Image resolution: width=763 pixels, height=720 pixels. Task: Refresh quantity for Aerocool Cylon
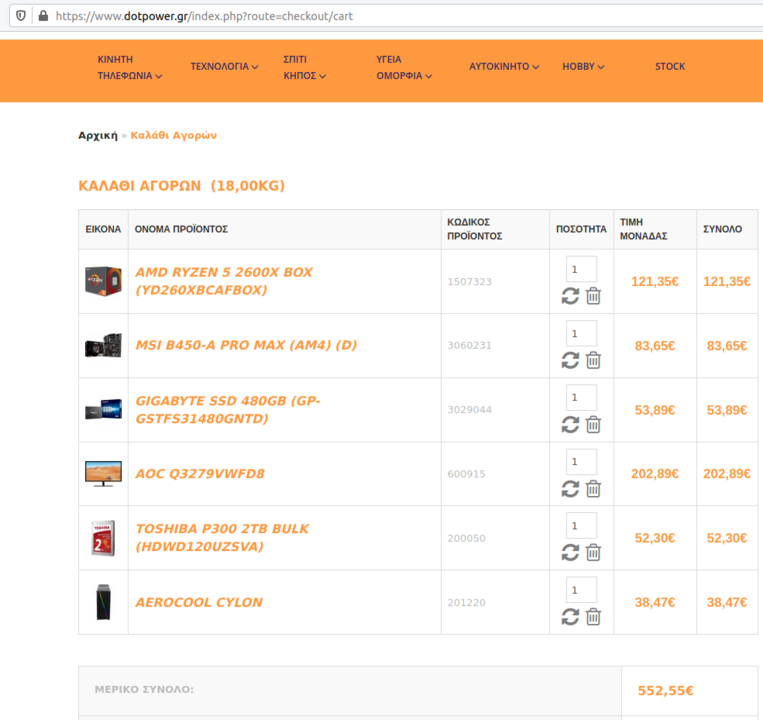point(570,617)
